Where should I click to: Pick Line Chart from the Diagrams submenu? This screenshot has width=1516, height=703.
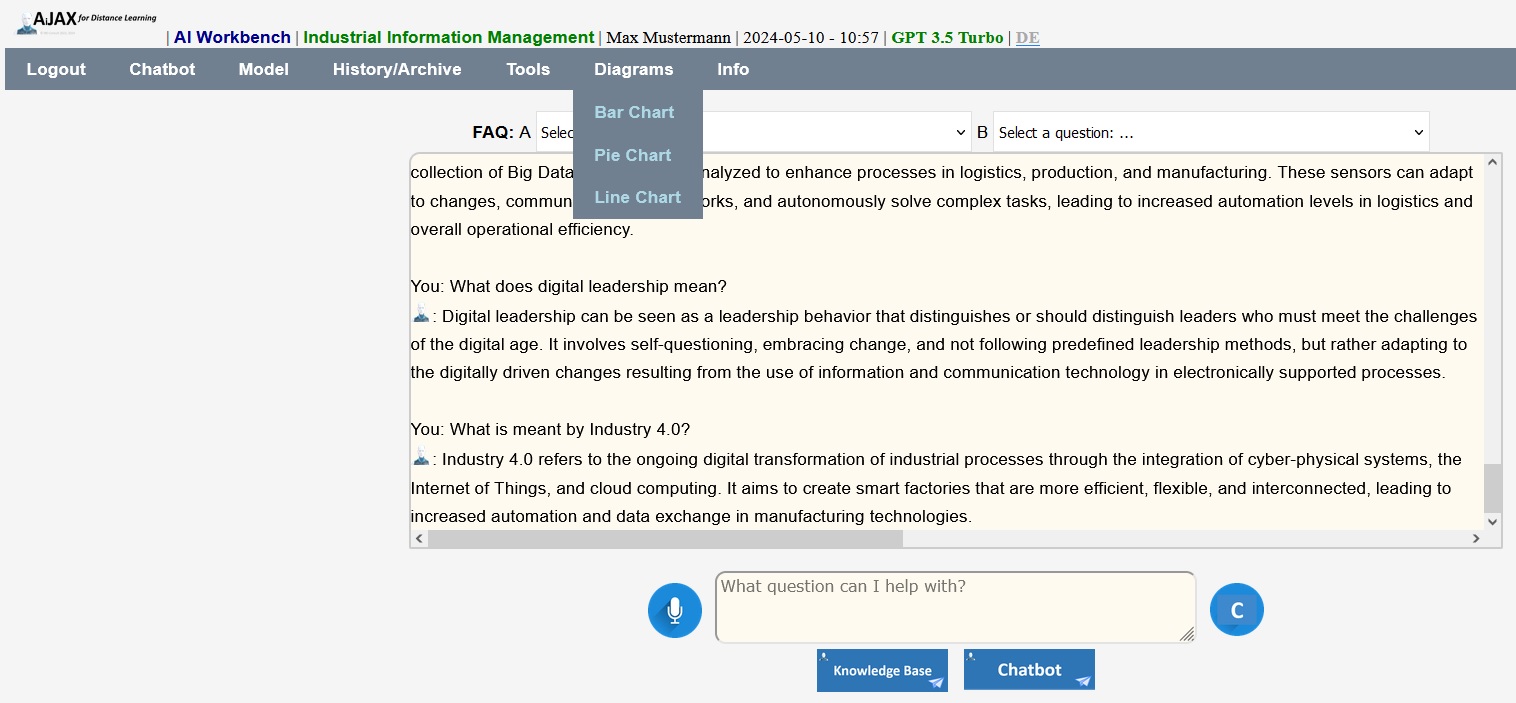tap(637, 197)
